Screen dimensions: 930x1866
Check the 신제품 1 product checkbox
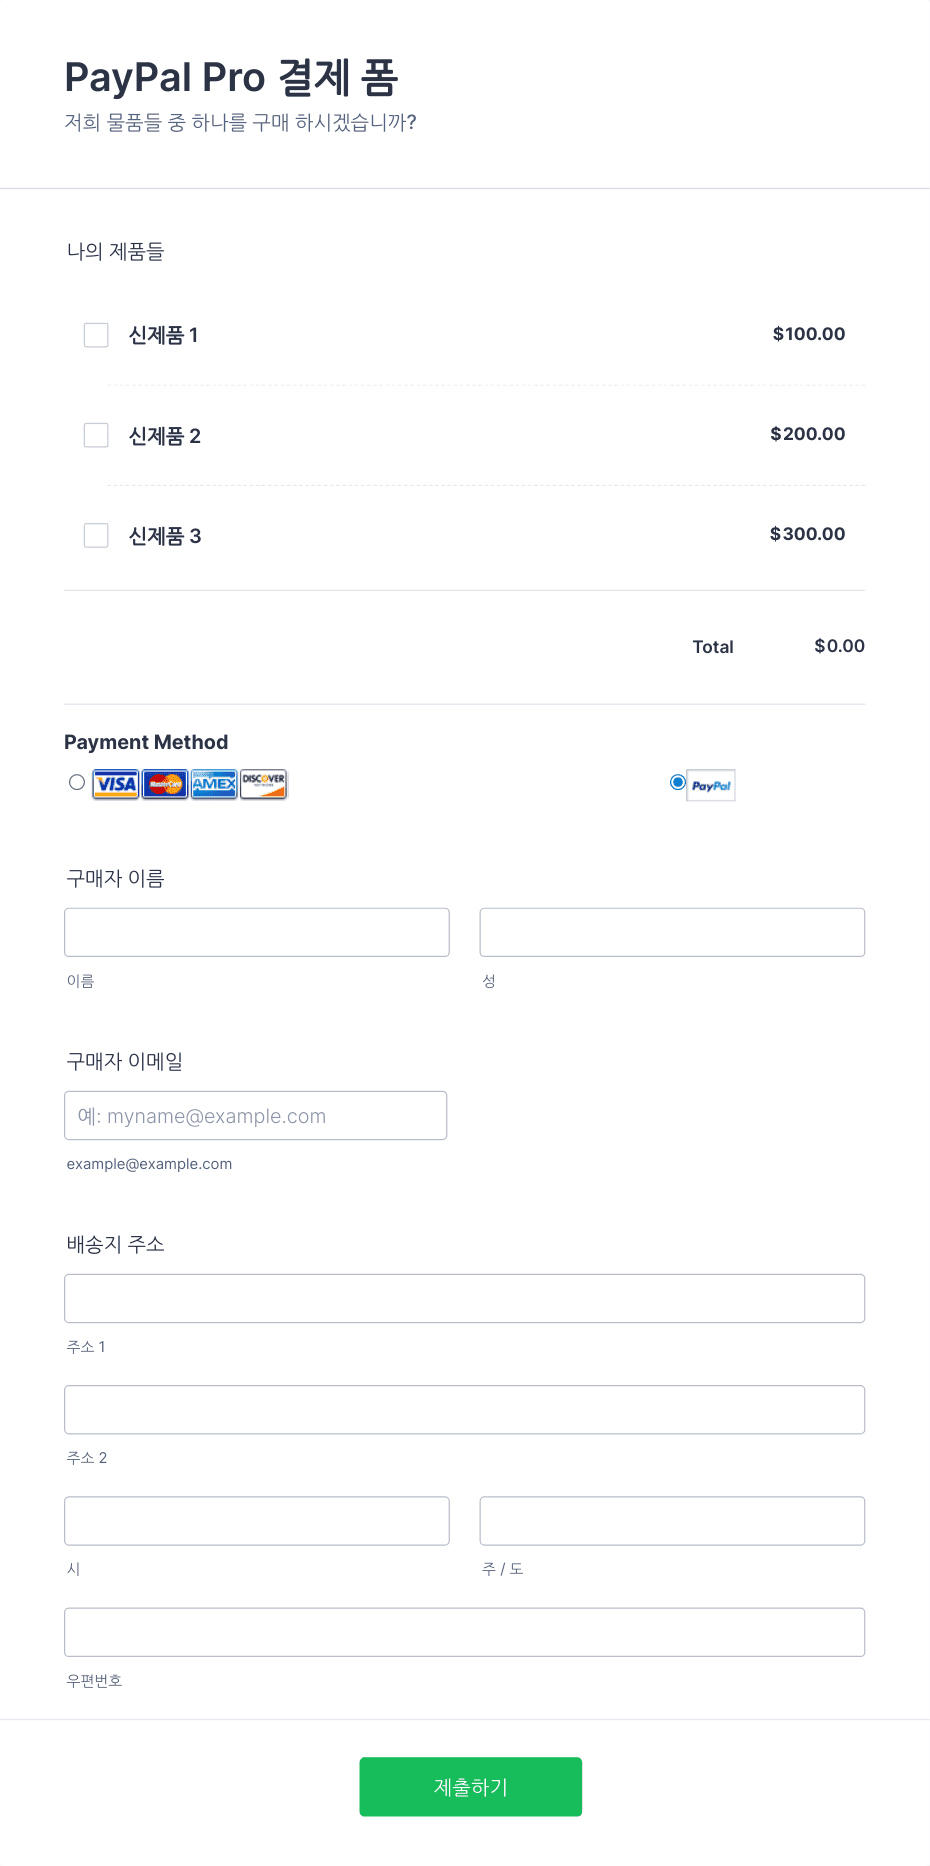[96, 335]
